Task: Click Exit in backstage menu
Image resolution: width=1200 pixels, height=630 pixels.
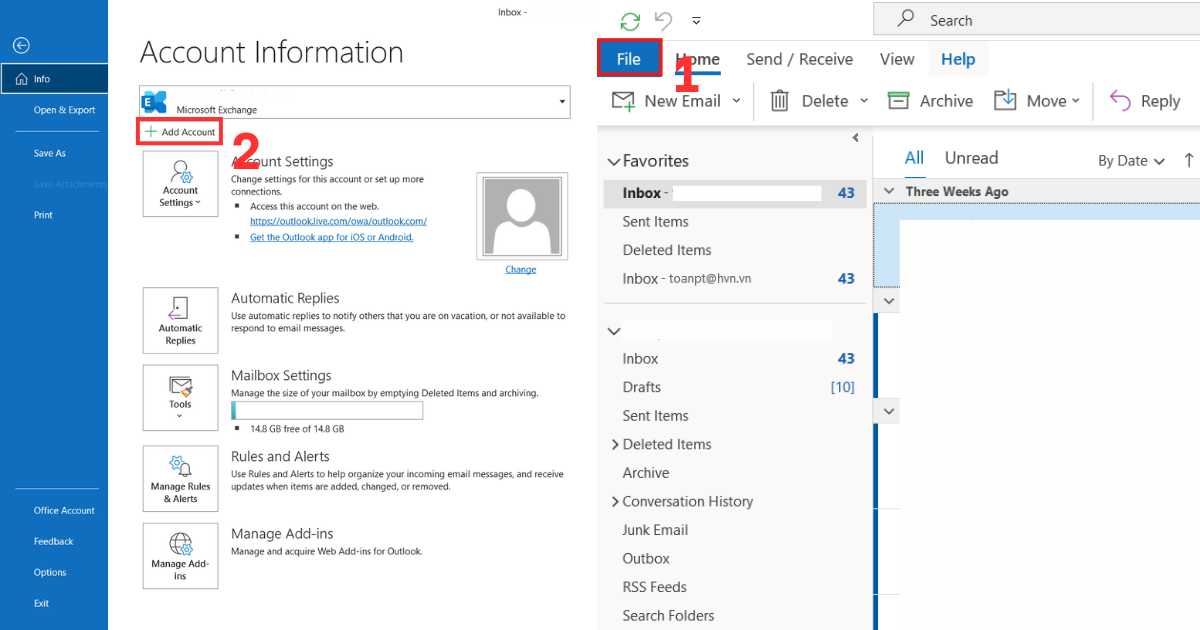Action: [x=41, y=603]
